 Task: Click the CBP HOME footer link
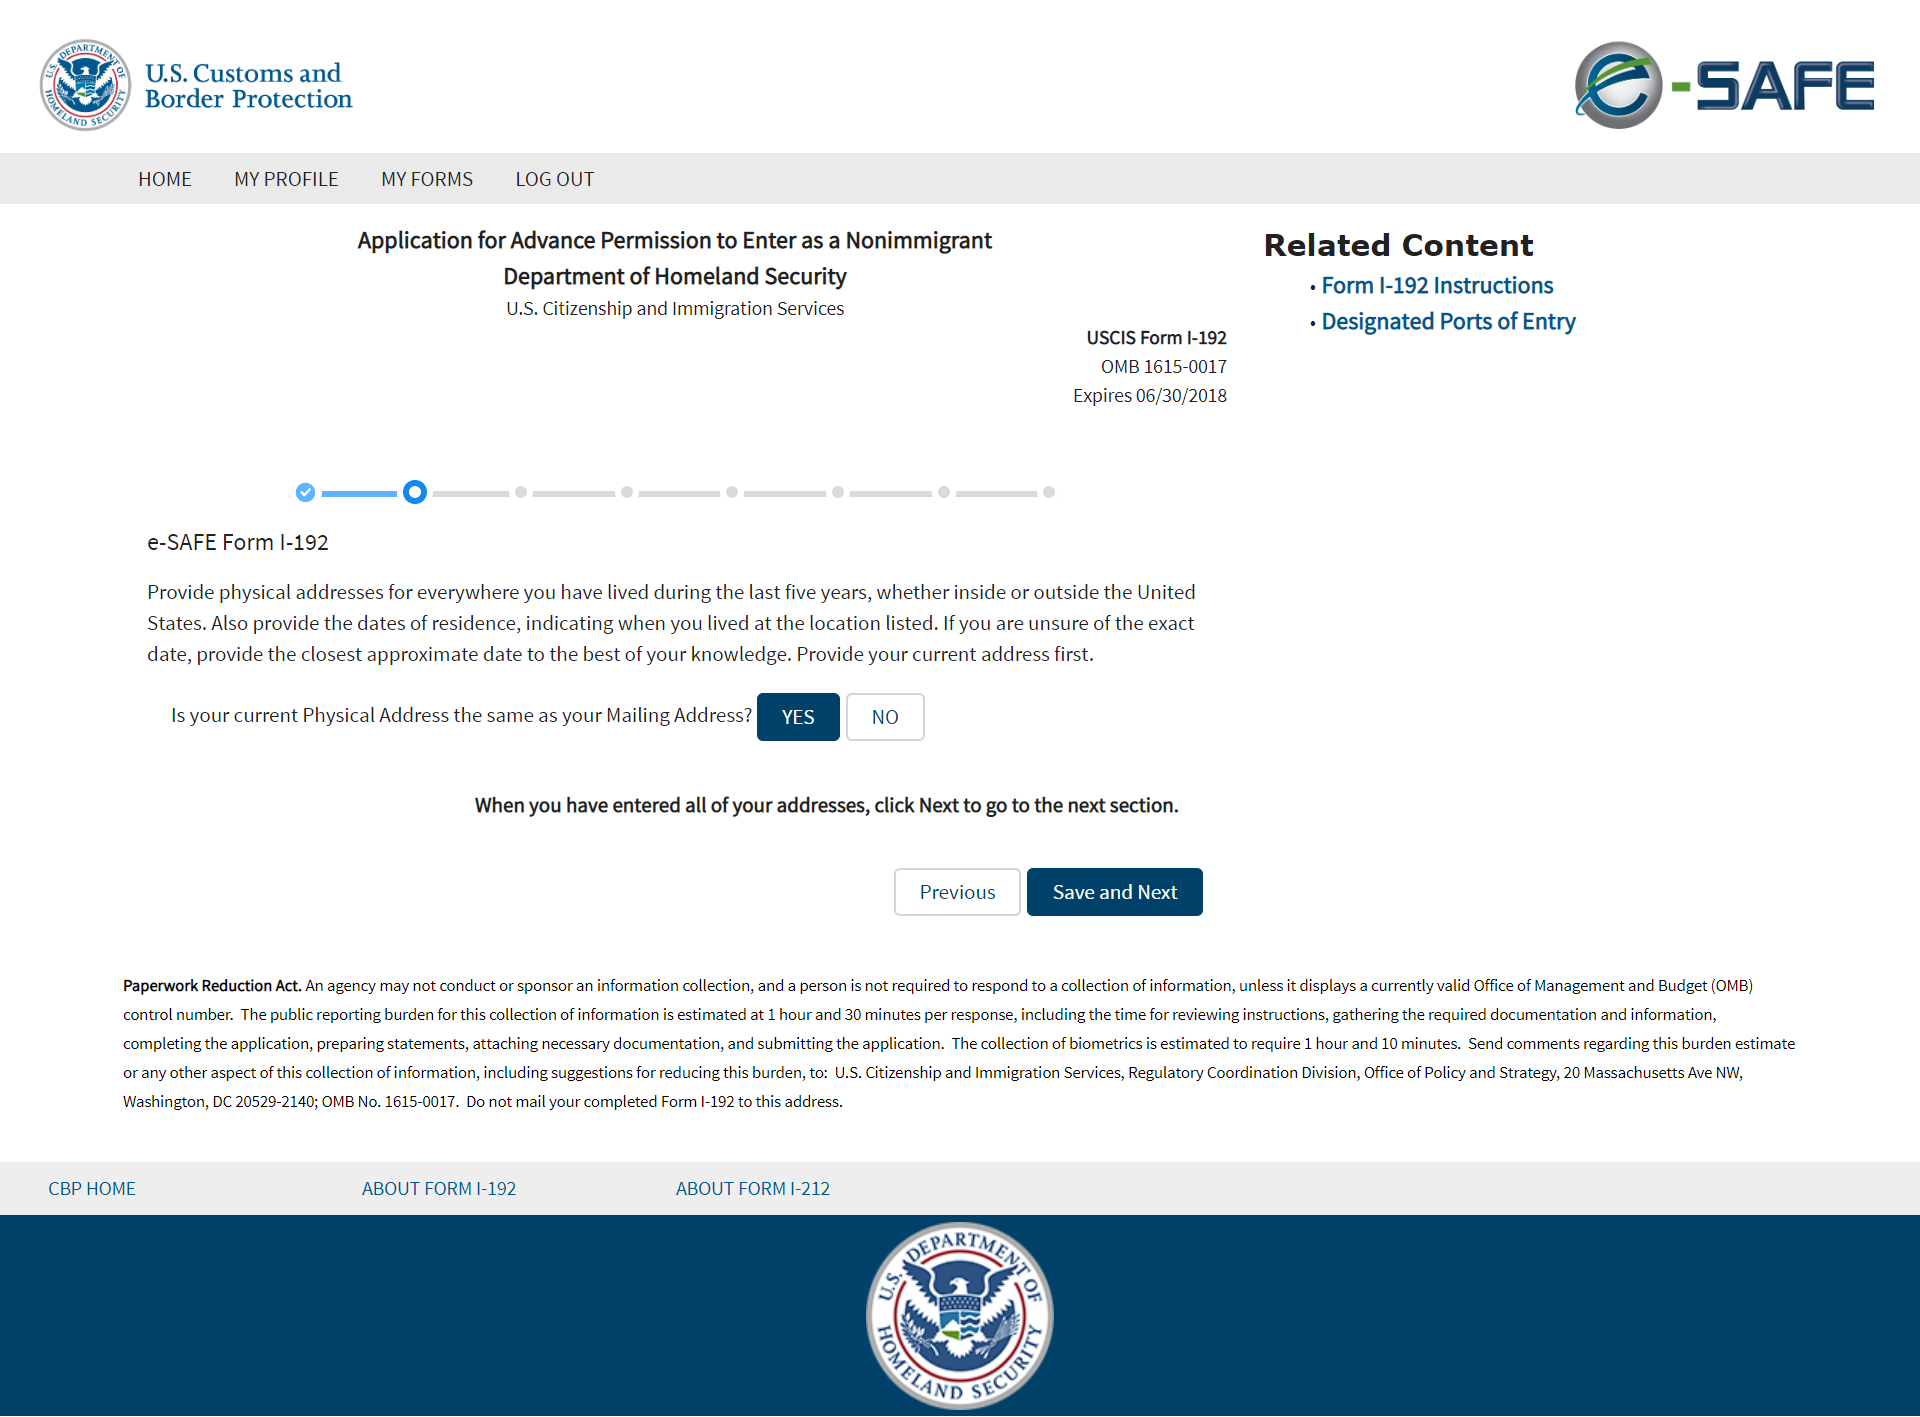coord(92,1188)
